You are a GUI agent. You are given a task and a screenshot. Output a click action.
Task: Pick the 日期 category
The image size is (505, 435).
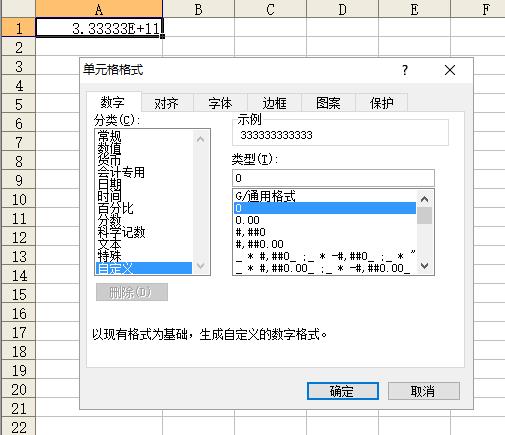144,184
